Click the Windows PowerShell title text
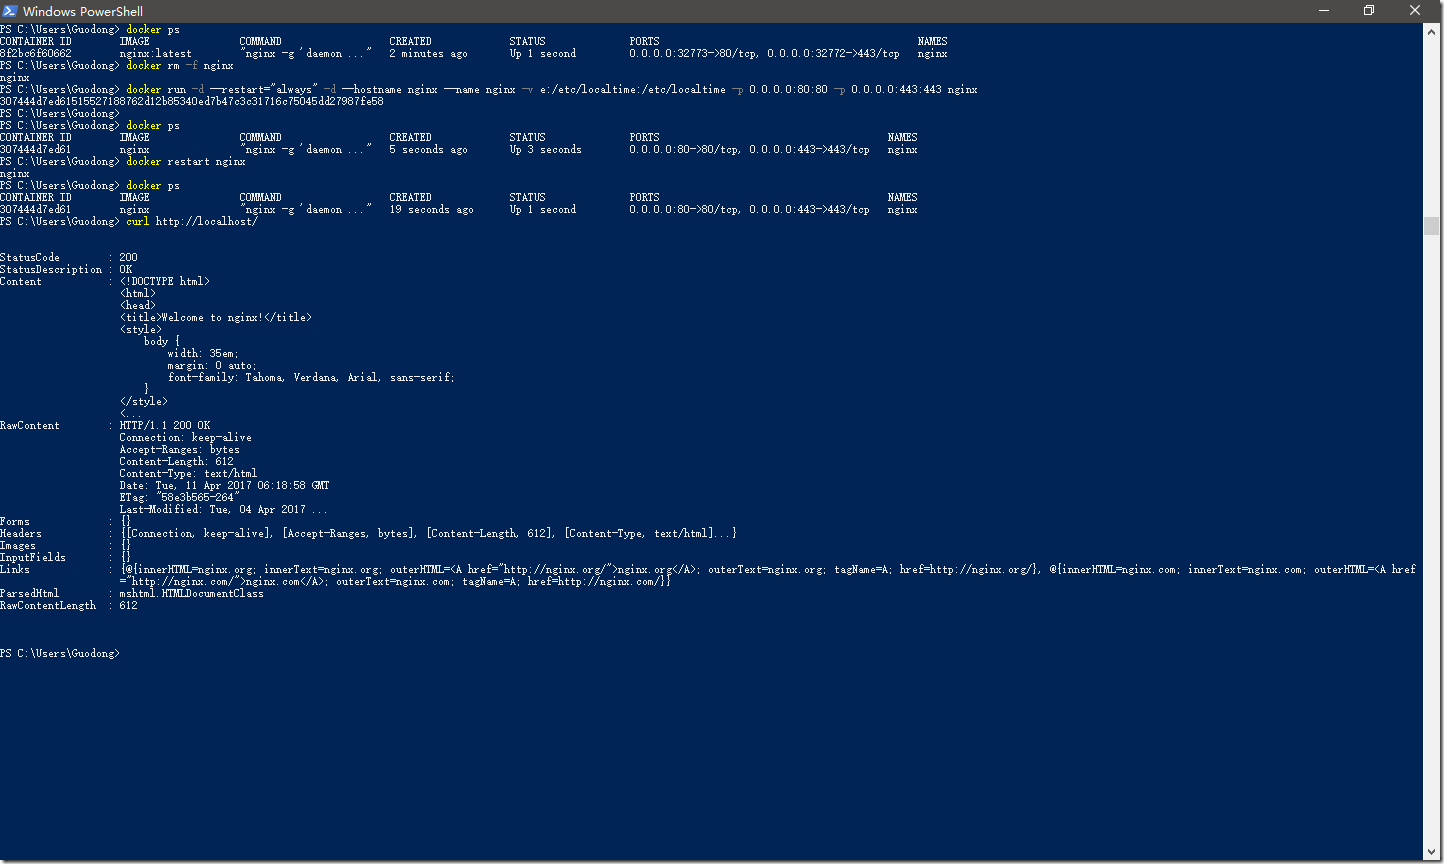 click(x=83, y=11)
